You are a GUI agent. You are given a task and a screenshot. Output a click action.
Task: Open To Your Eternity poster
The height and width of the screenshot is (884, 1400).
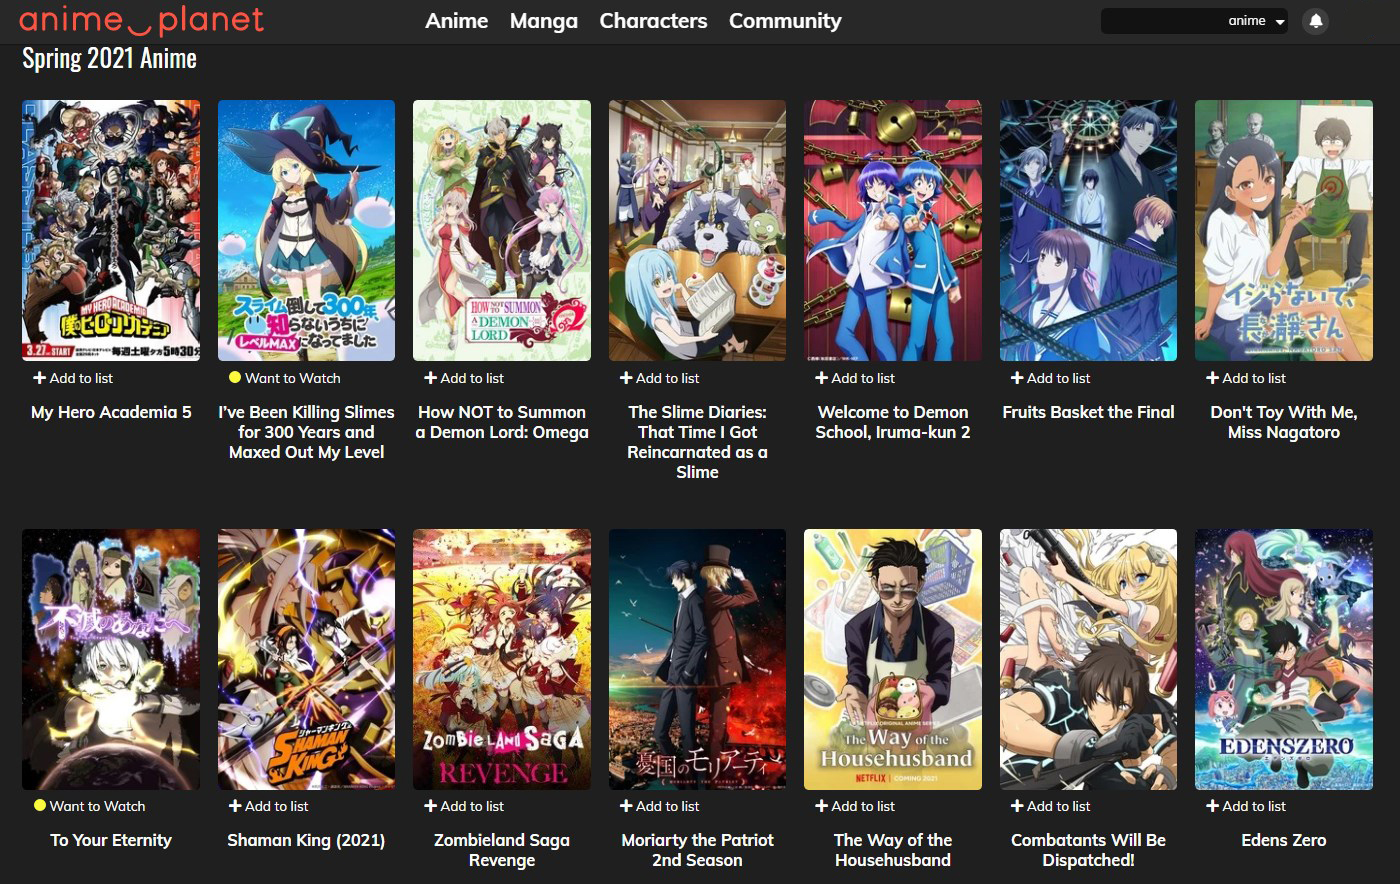tap(111, 659)
